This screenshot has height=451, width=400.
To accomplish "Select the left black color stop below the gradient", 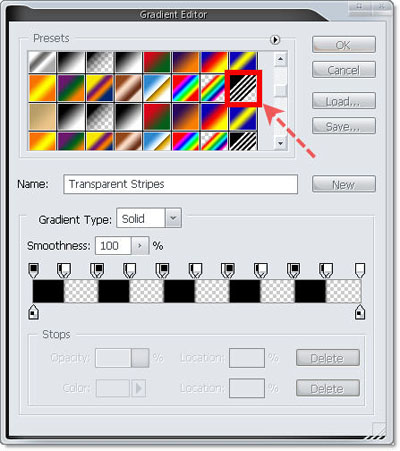I will [33, 312].
